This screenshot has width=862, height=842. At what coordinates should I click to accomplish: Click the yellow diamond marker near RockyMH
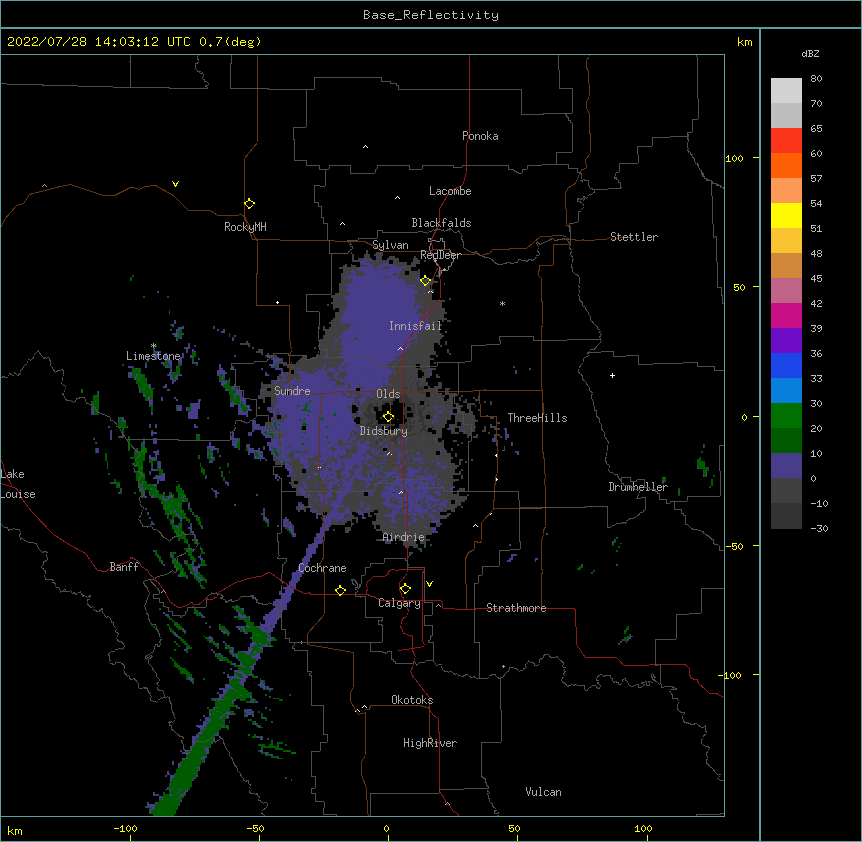[250, 204]
